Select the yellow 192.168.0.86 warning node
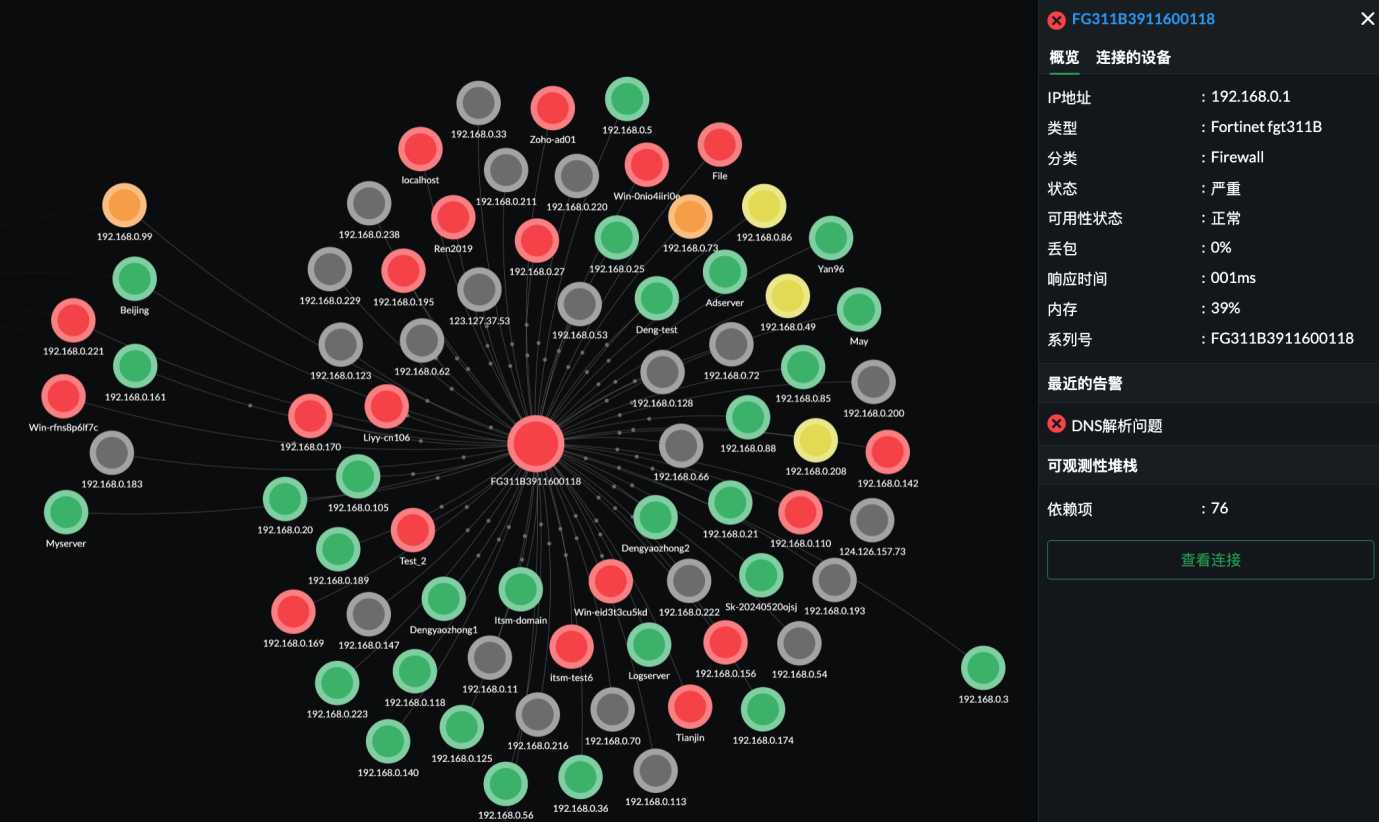This screenshot has width=1379, height=822. (764, 205)
